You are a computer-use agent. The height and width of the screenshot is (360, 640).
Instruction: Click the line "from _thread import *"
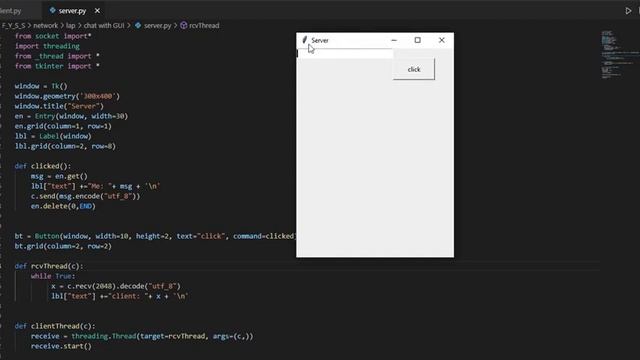(57, 56)
